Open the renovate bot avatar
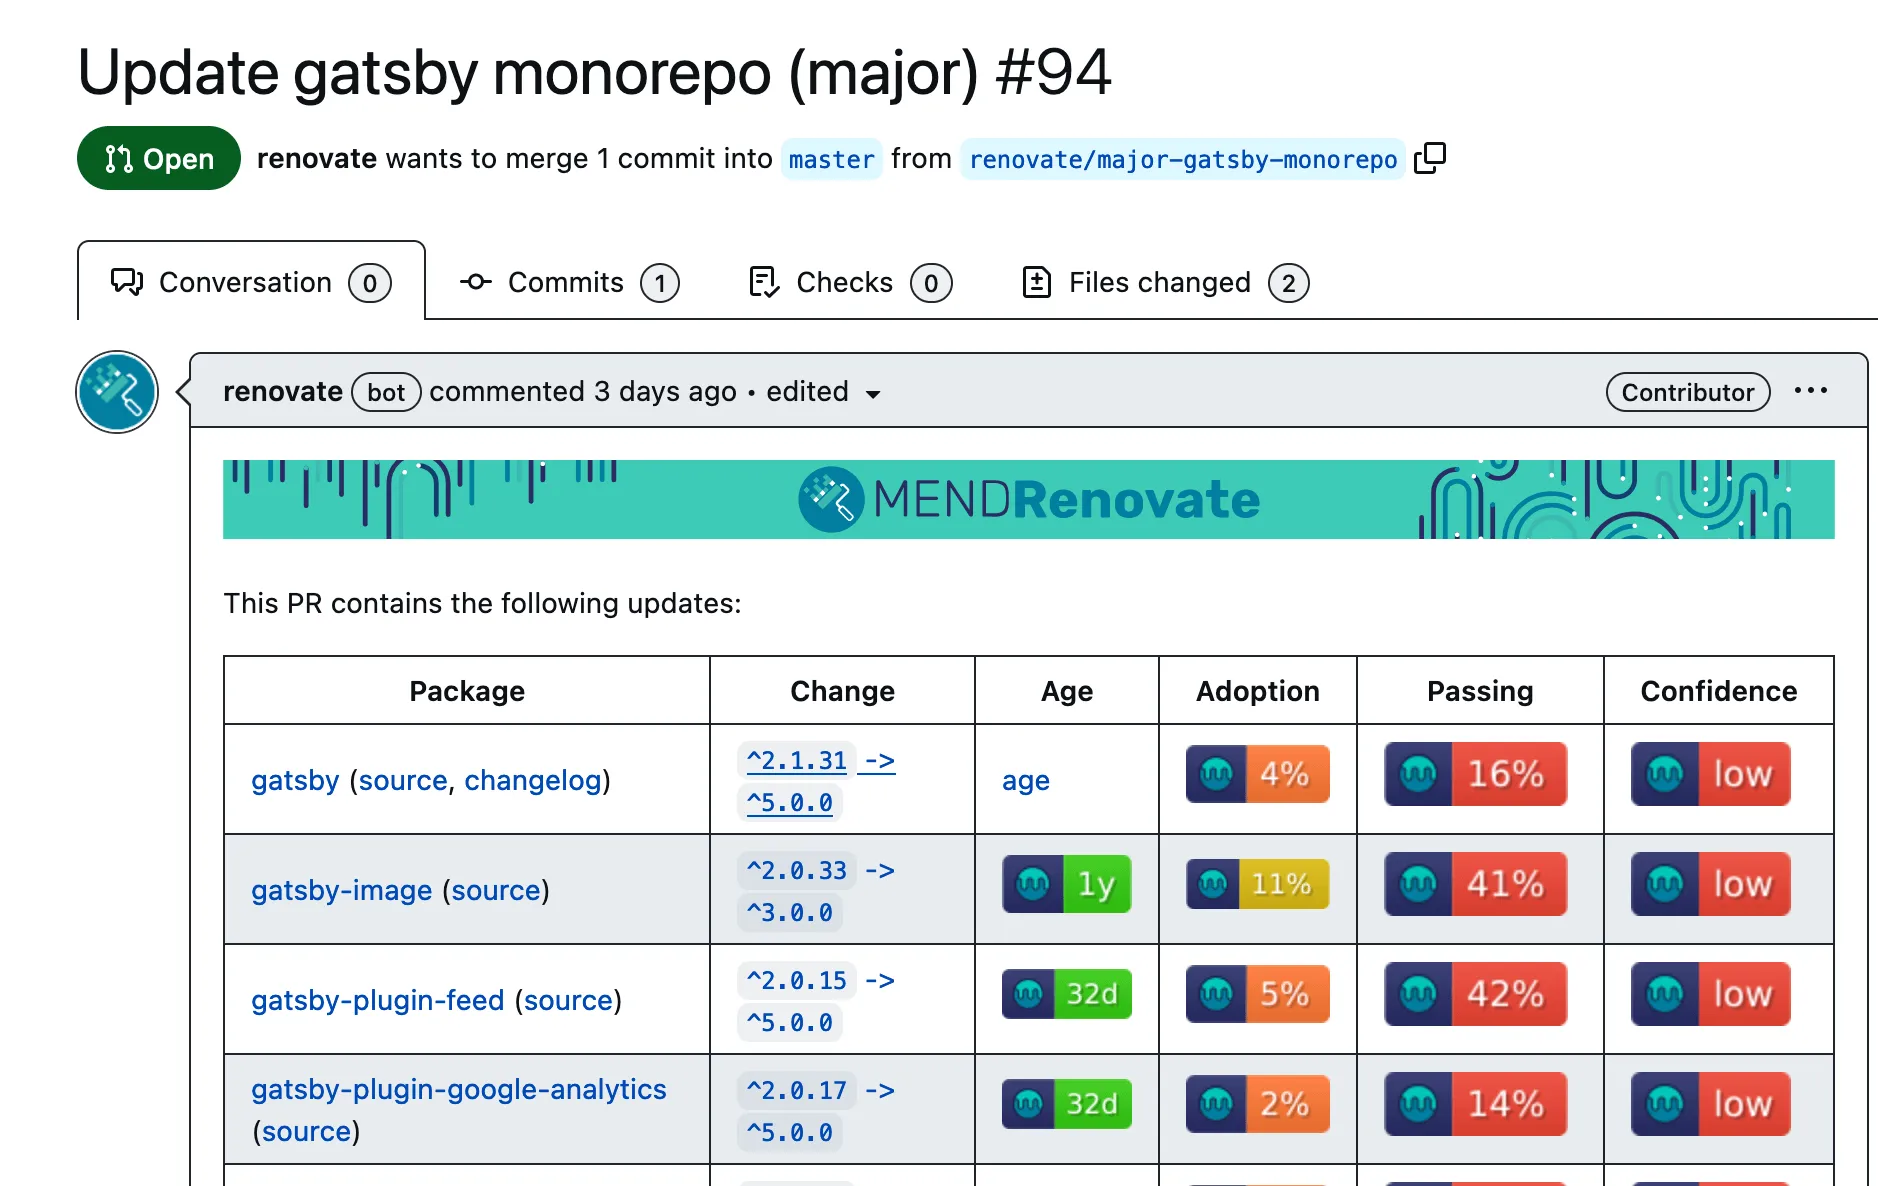Image resolution: width=1878 pixels, height=1186 pixels. point(116,392)
